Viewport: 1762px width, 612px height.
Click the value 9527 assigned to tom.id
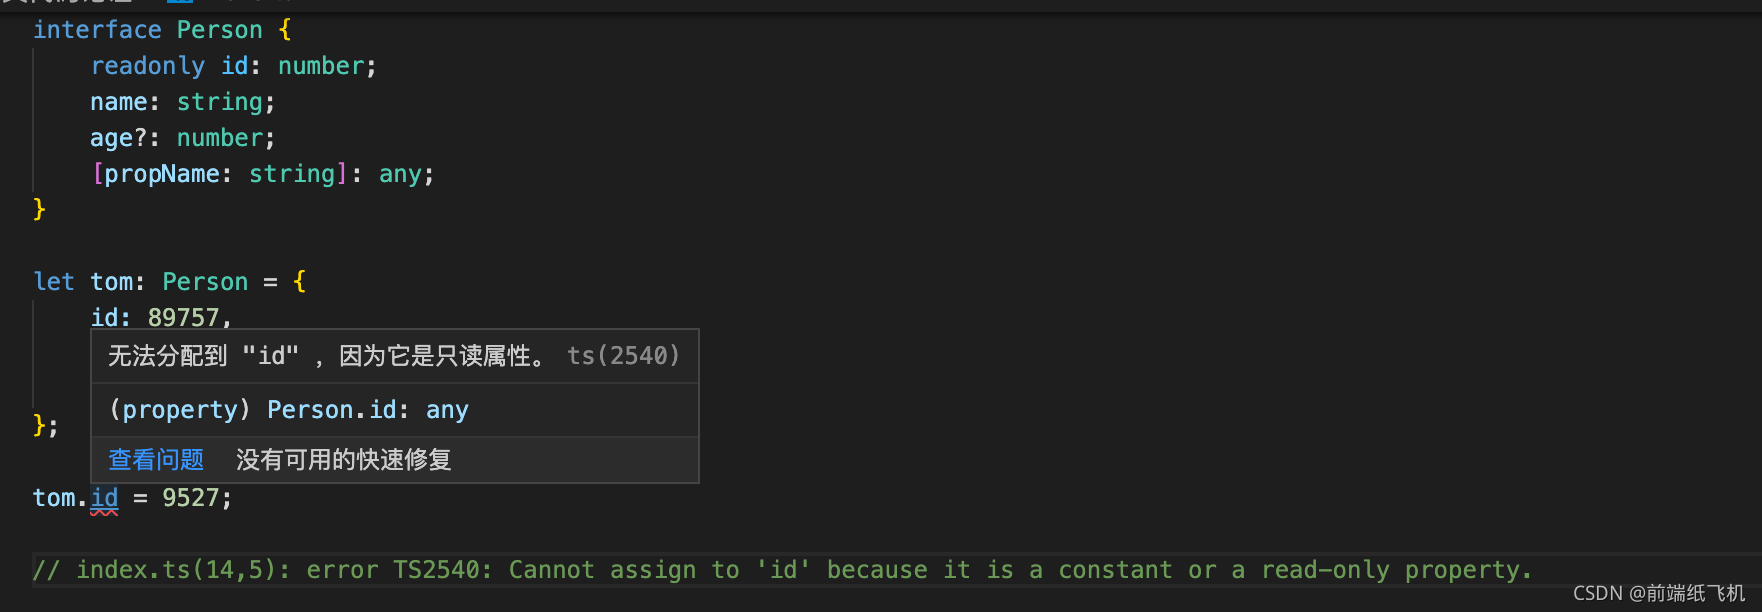(x=190, y=497)
